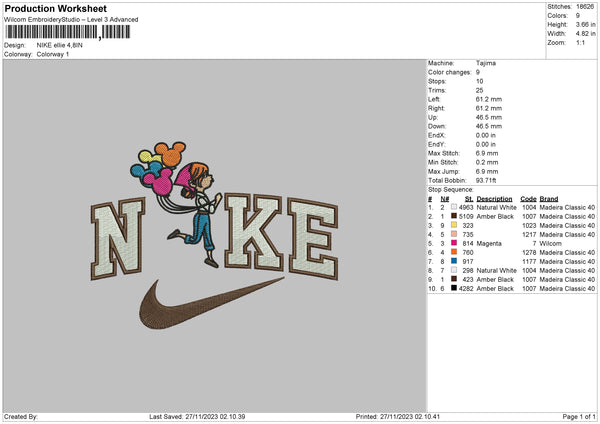This screenshot has width=600, height=424.
Task: Click the Trims value 25
Action: tap(479, 90)
